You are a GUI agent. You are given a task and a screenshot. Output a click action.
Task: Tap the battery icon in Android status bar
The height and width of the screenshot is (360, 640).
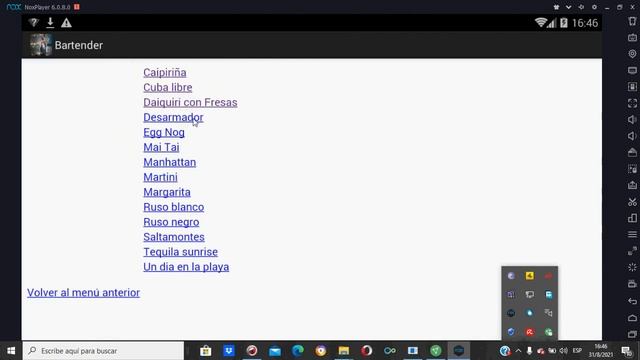click(x=564, y=23)
